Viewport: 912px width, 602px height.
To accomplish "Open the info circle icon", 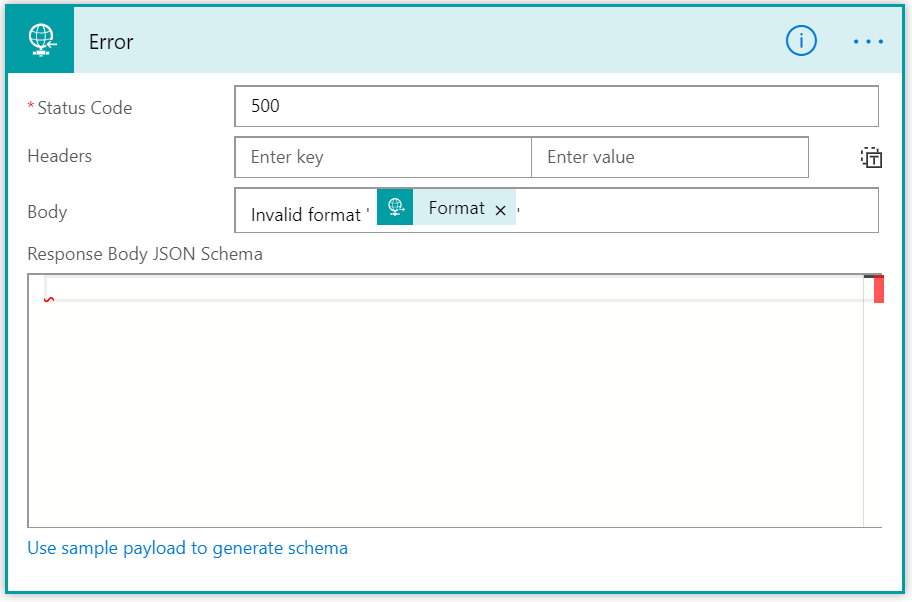I will pos(801,41).
